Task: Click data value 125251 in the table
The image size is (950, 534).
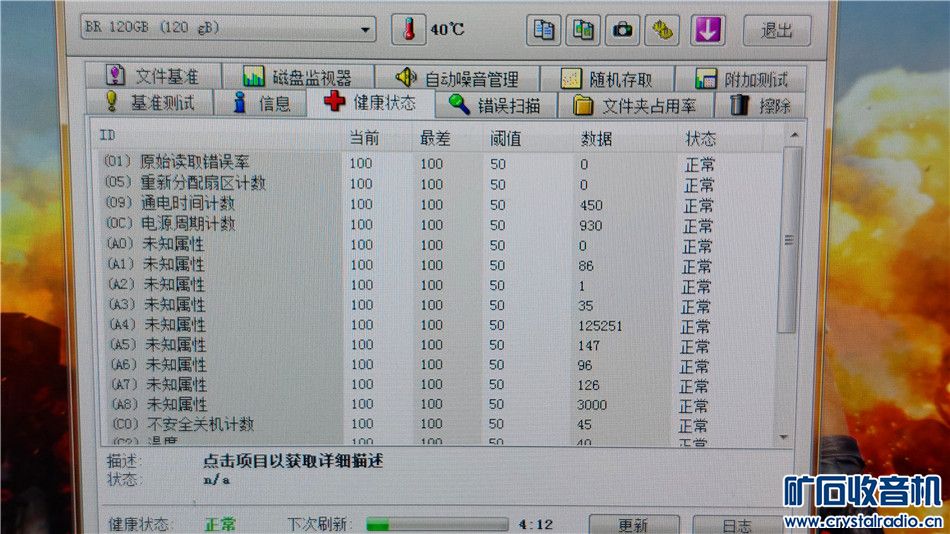Action: pyautogui.click(x=600, y=325)
